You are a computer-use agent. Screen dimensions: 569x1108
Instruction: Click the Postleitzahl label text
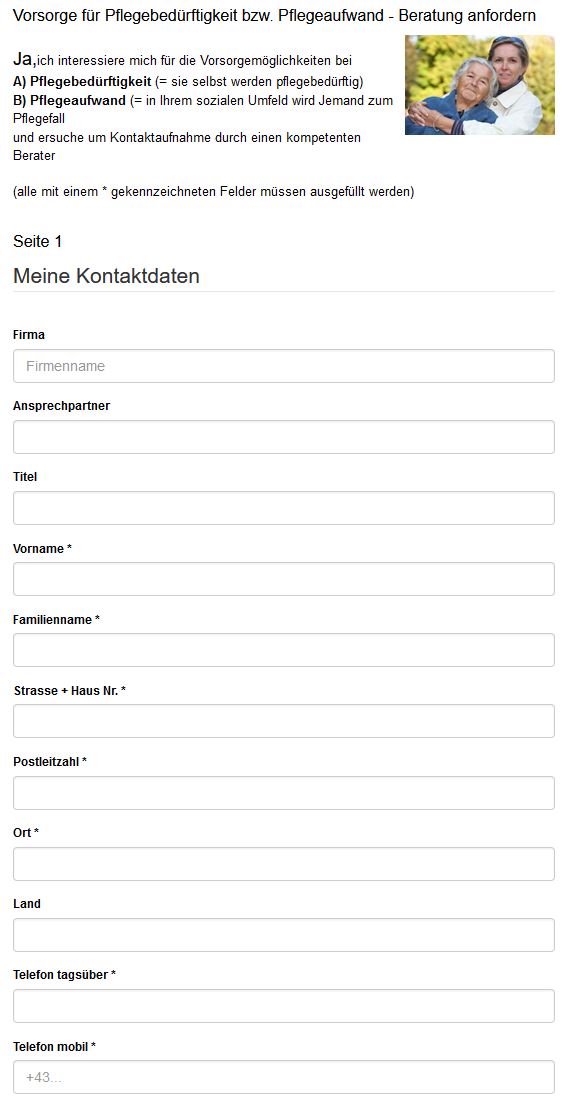pyautogui.click(x=49, y=762)
